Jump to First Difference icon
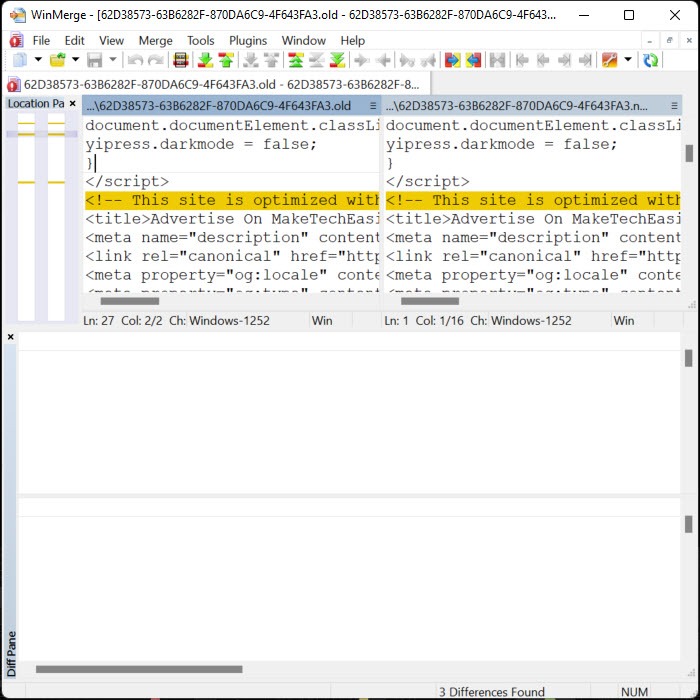 (x=296, y=60)
